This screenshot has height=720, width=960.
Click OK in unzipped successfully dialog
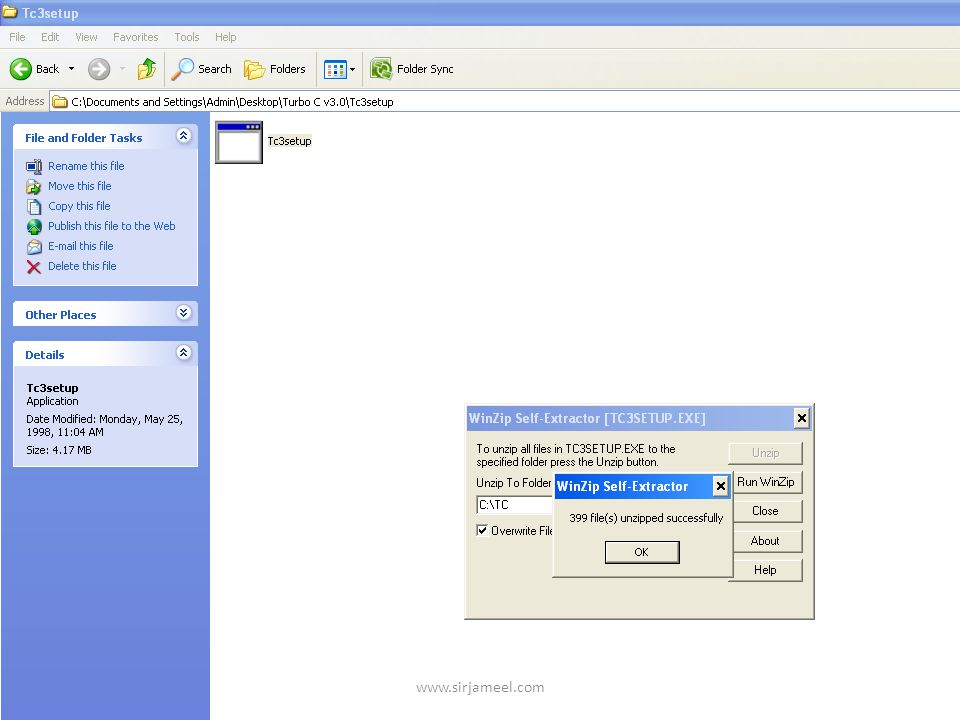tap(642, 552)
